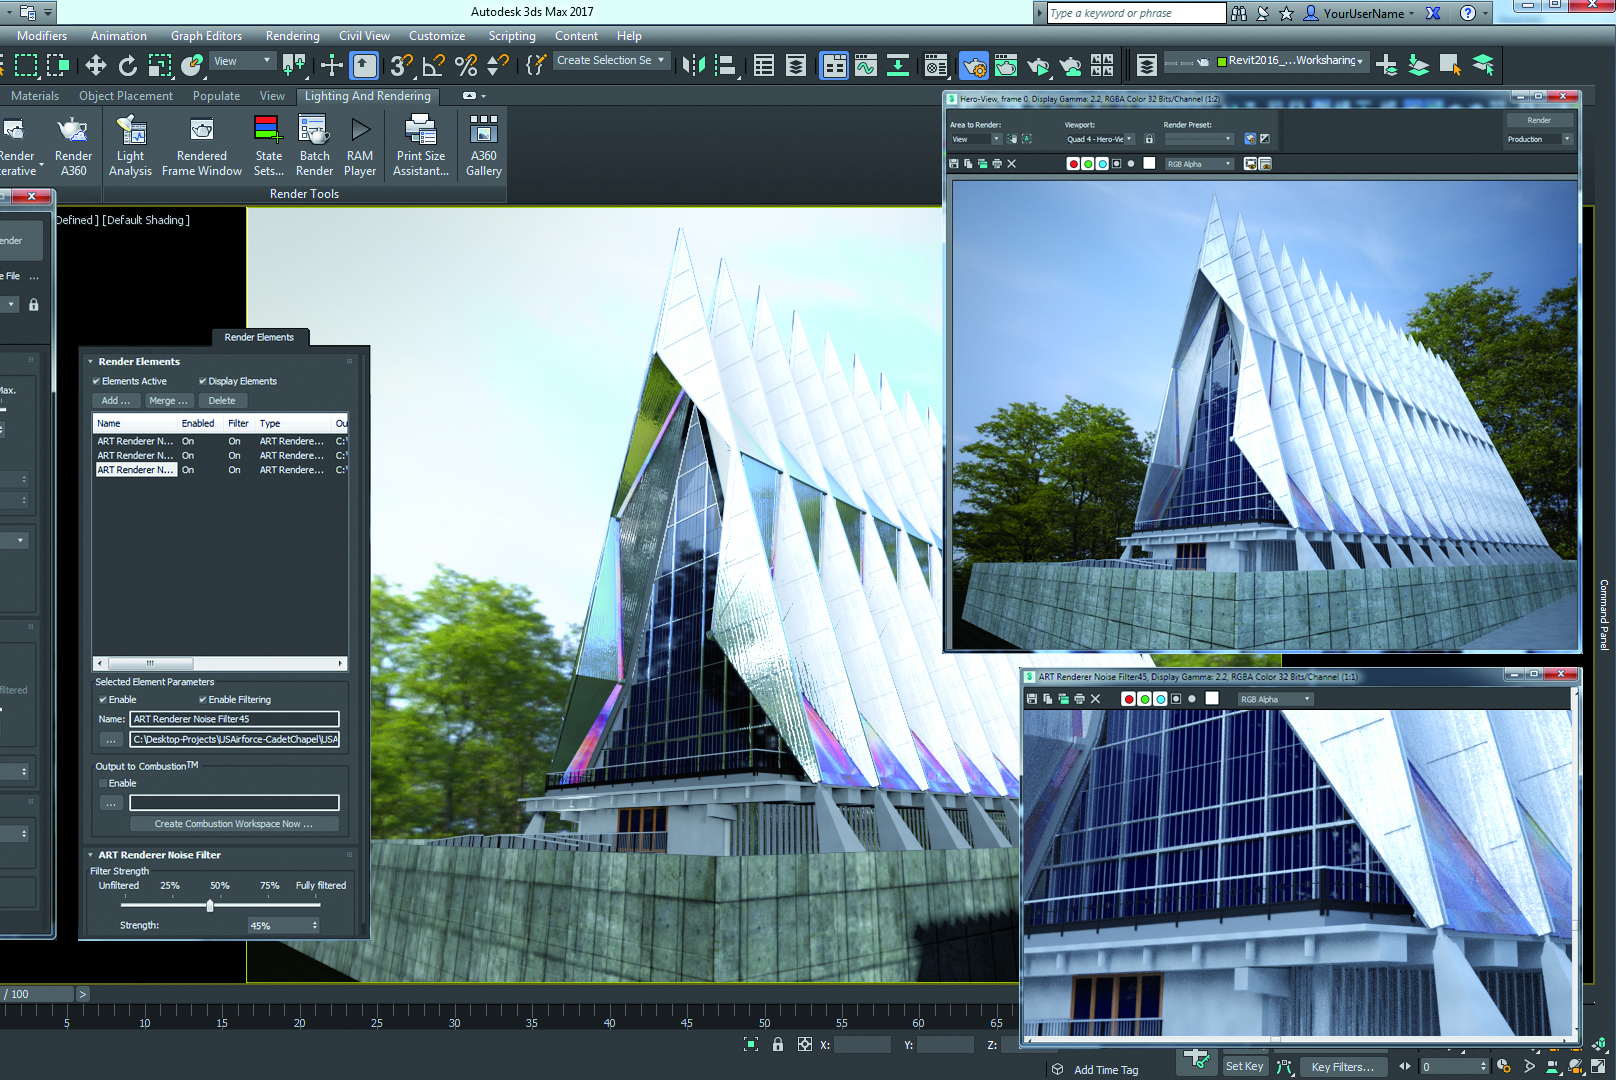Open the RGB Alpha channel dropdown
Viewport: 1617px width, 1080px height.
click(x=1199, y=163)
